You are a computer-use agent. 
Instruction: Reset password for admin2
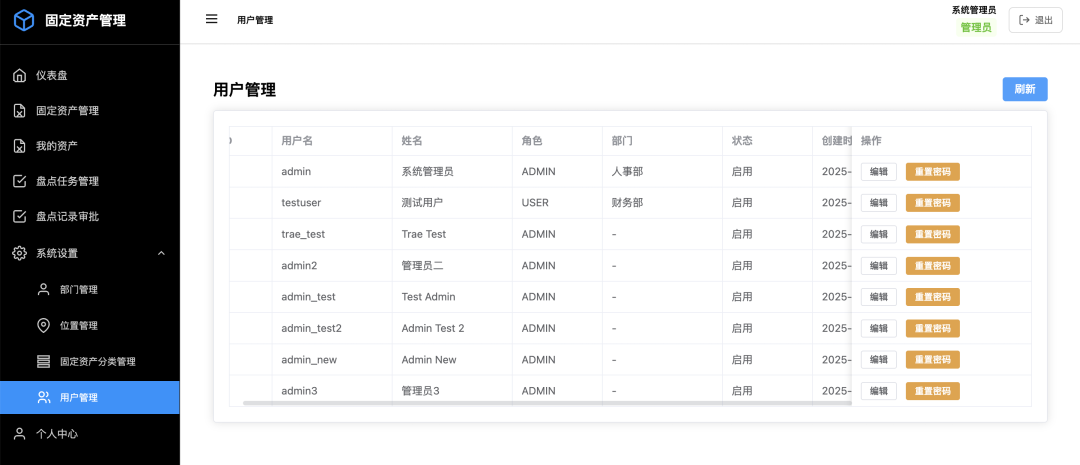pos(933,265)
